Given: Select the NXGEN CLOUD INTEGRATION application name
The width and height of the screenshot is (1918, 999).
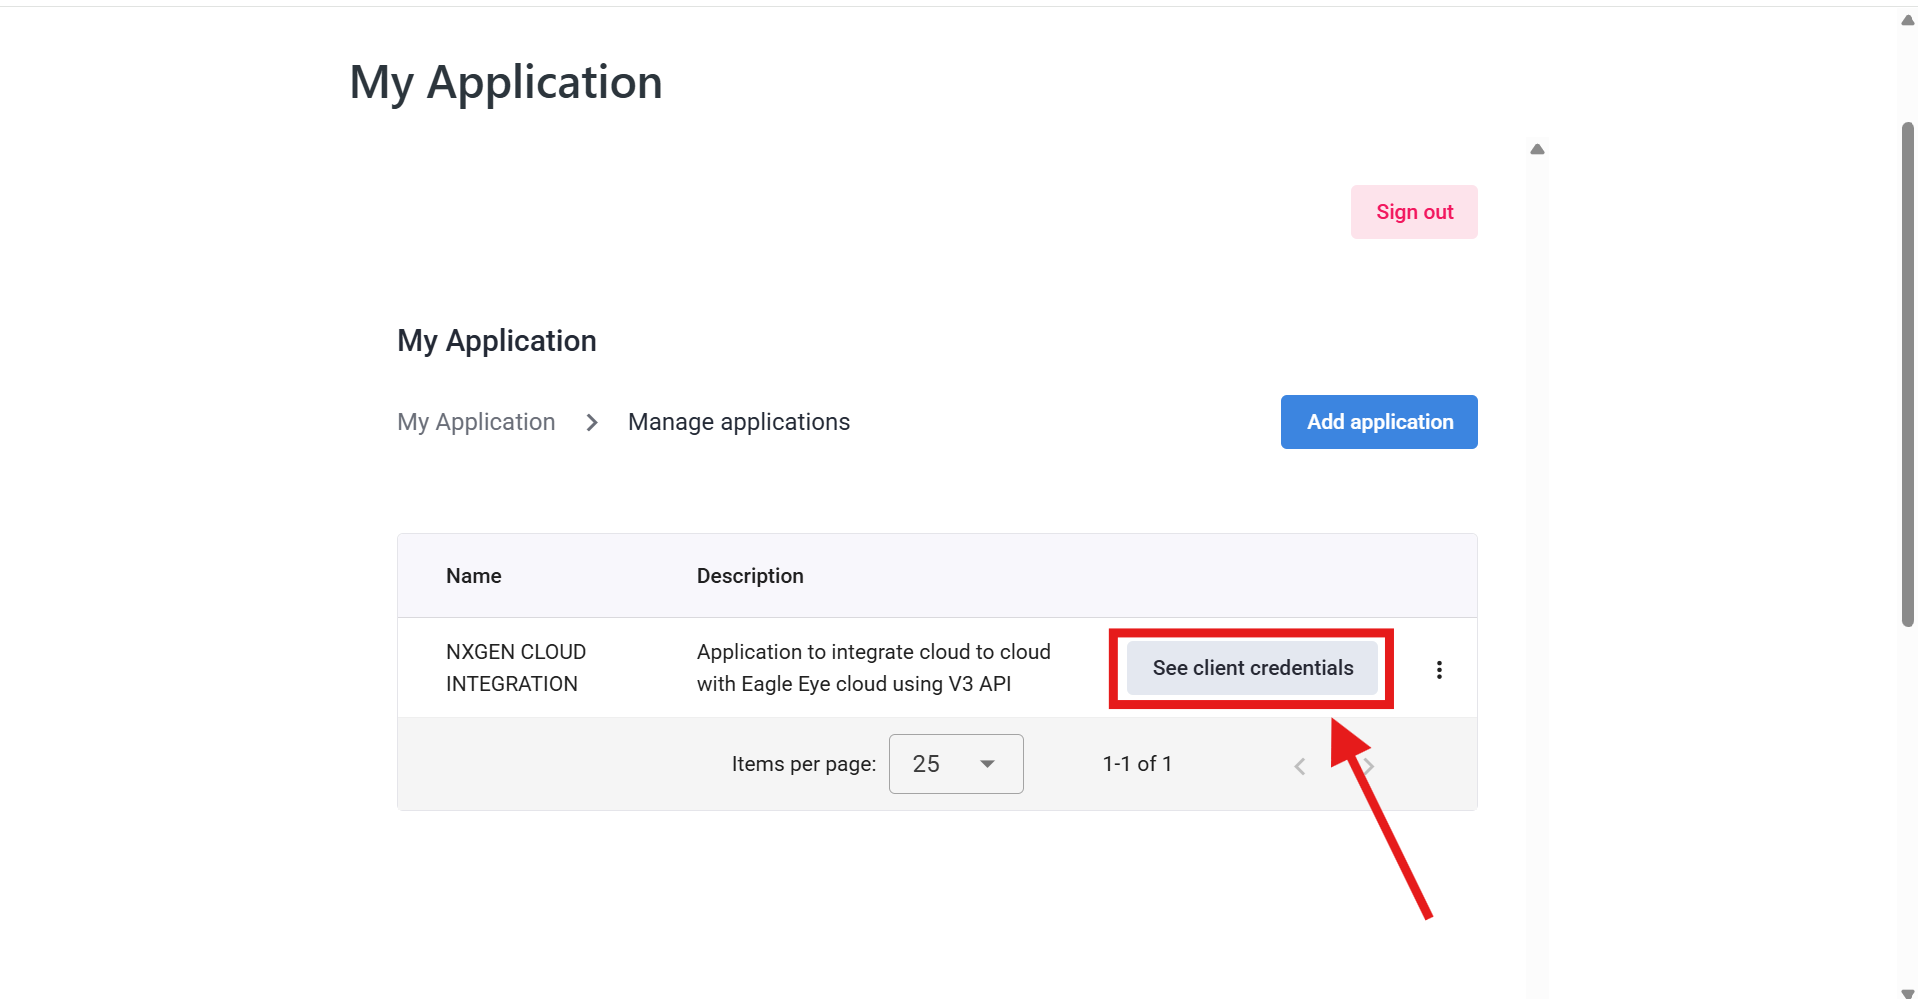Looking at the screenshot, I should click(515, 668).
